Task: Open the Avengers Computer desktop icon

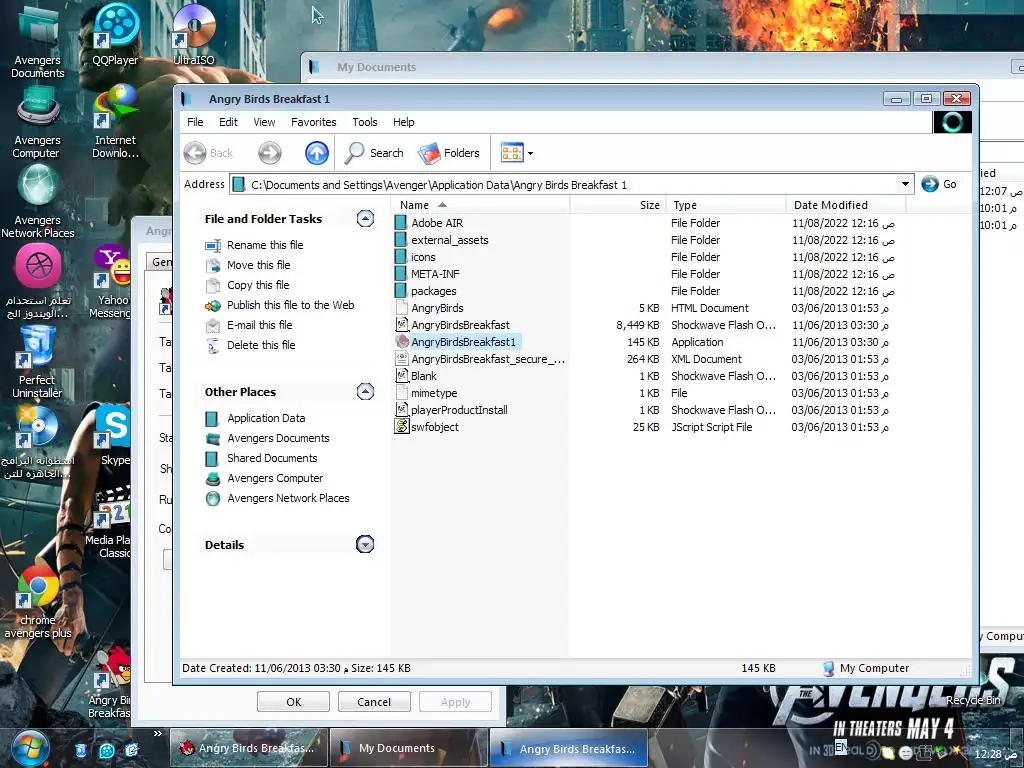Action: click(37, 122)
